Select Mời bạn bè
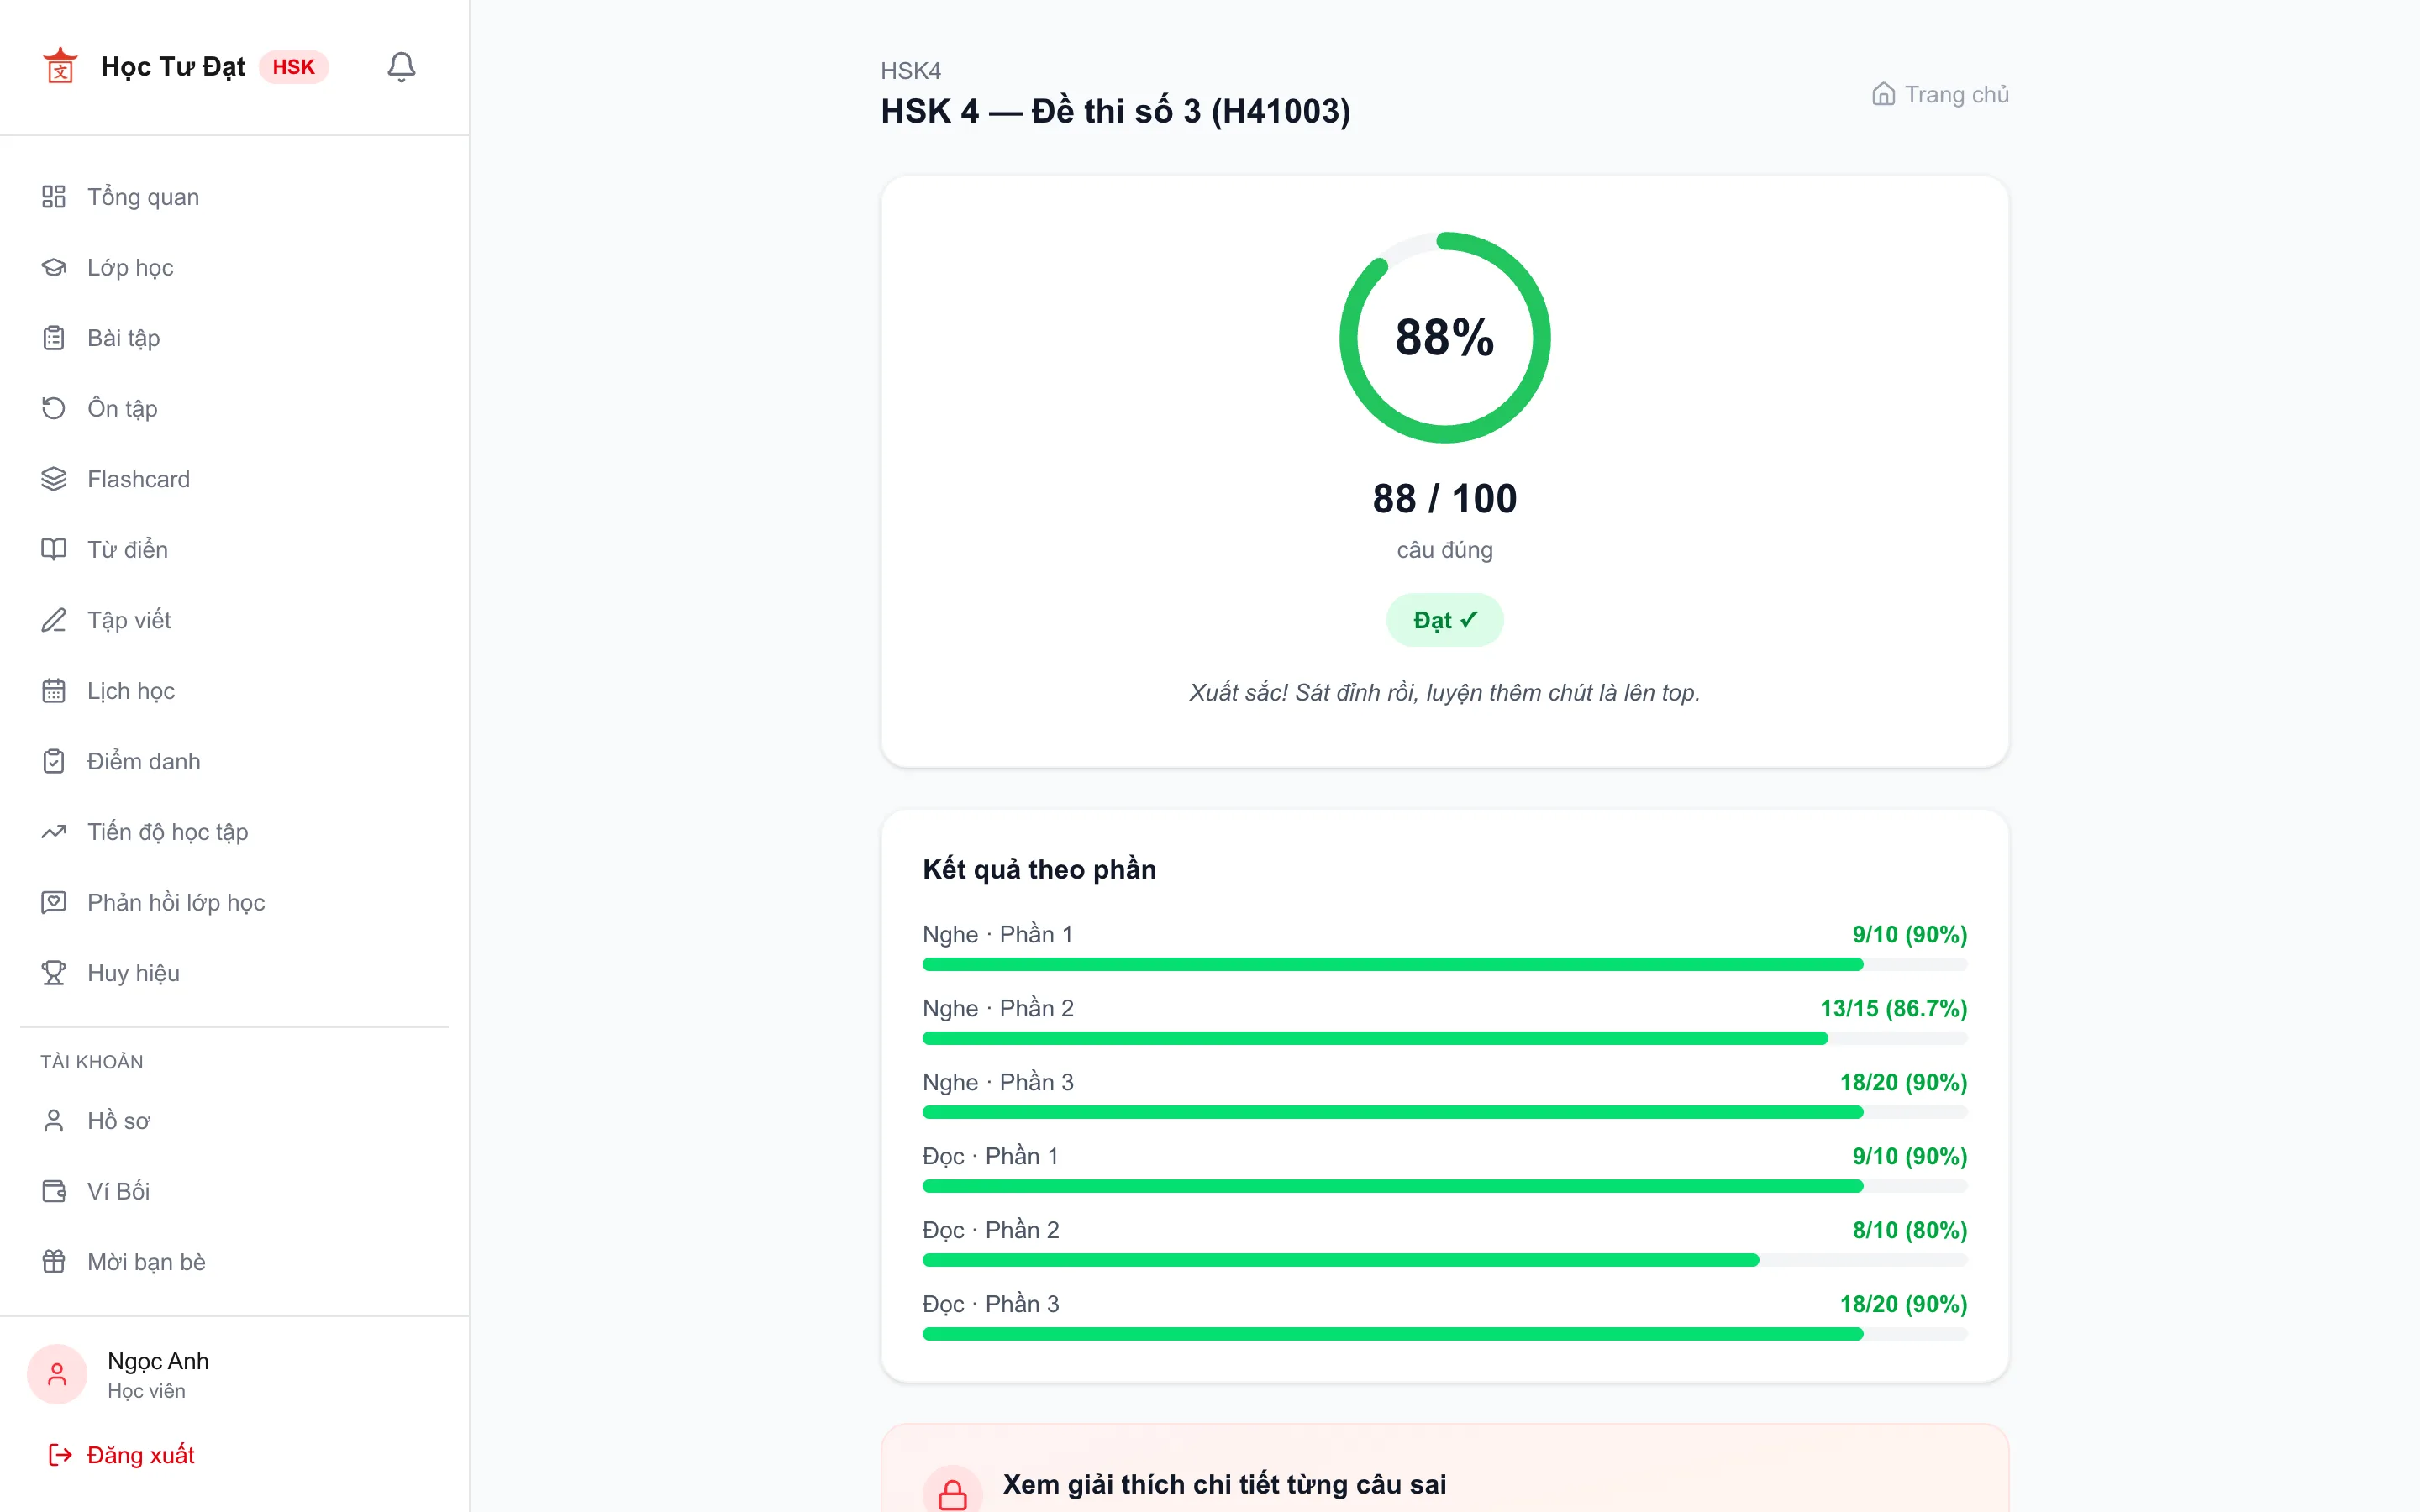This screenshot has height=1512, width=2420. click(234, 1262)
